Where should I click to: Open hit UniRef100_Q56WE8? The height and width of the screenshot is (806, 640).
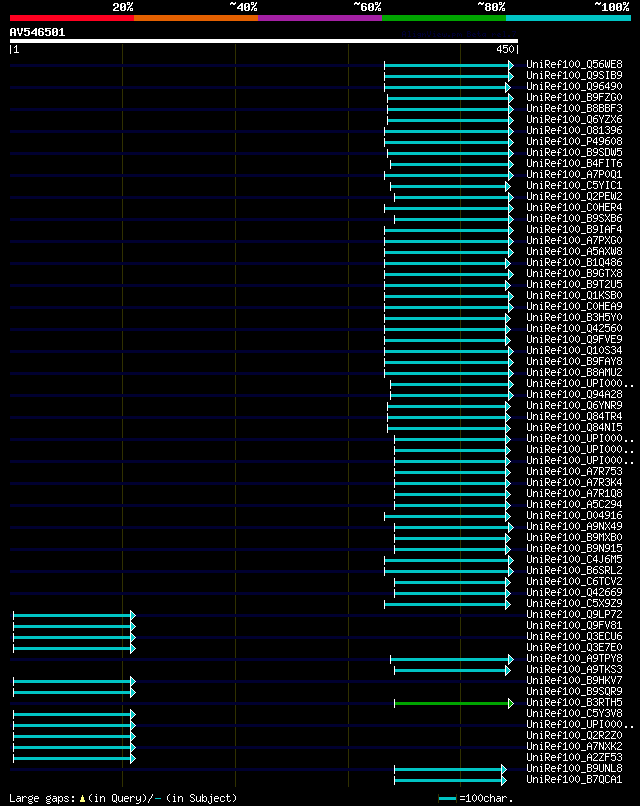click(x=574, y=64)
